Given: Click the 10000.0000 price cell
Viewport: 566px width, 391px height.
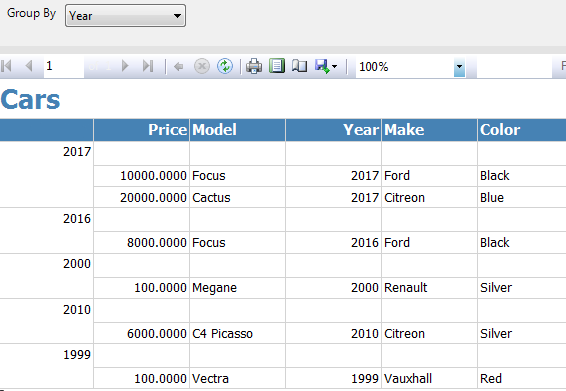Looking at the screenshot, I should (142, 176).
